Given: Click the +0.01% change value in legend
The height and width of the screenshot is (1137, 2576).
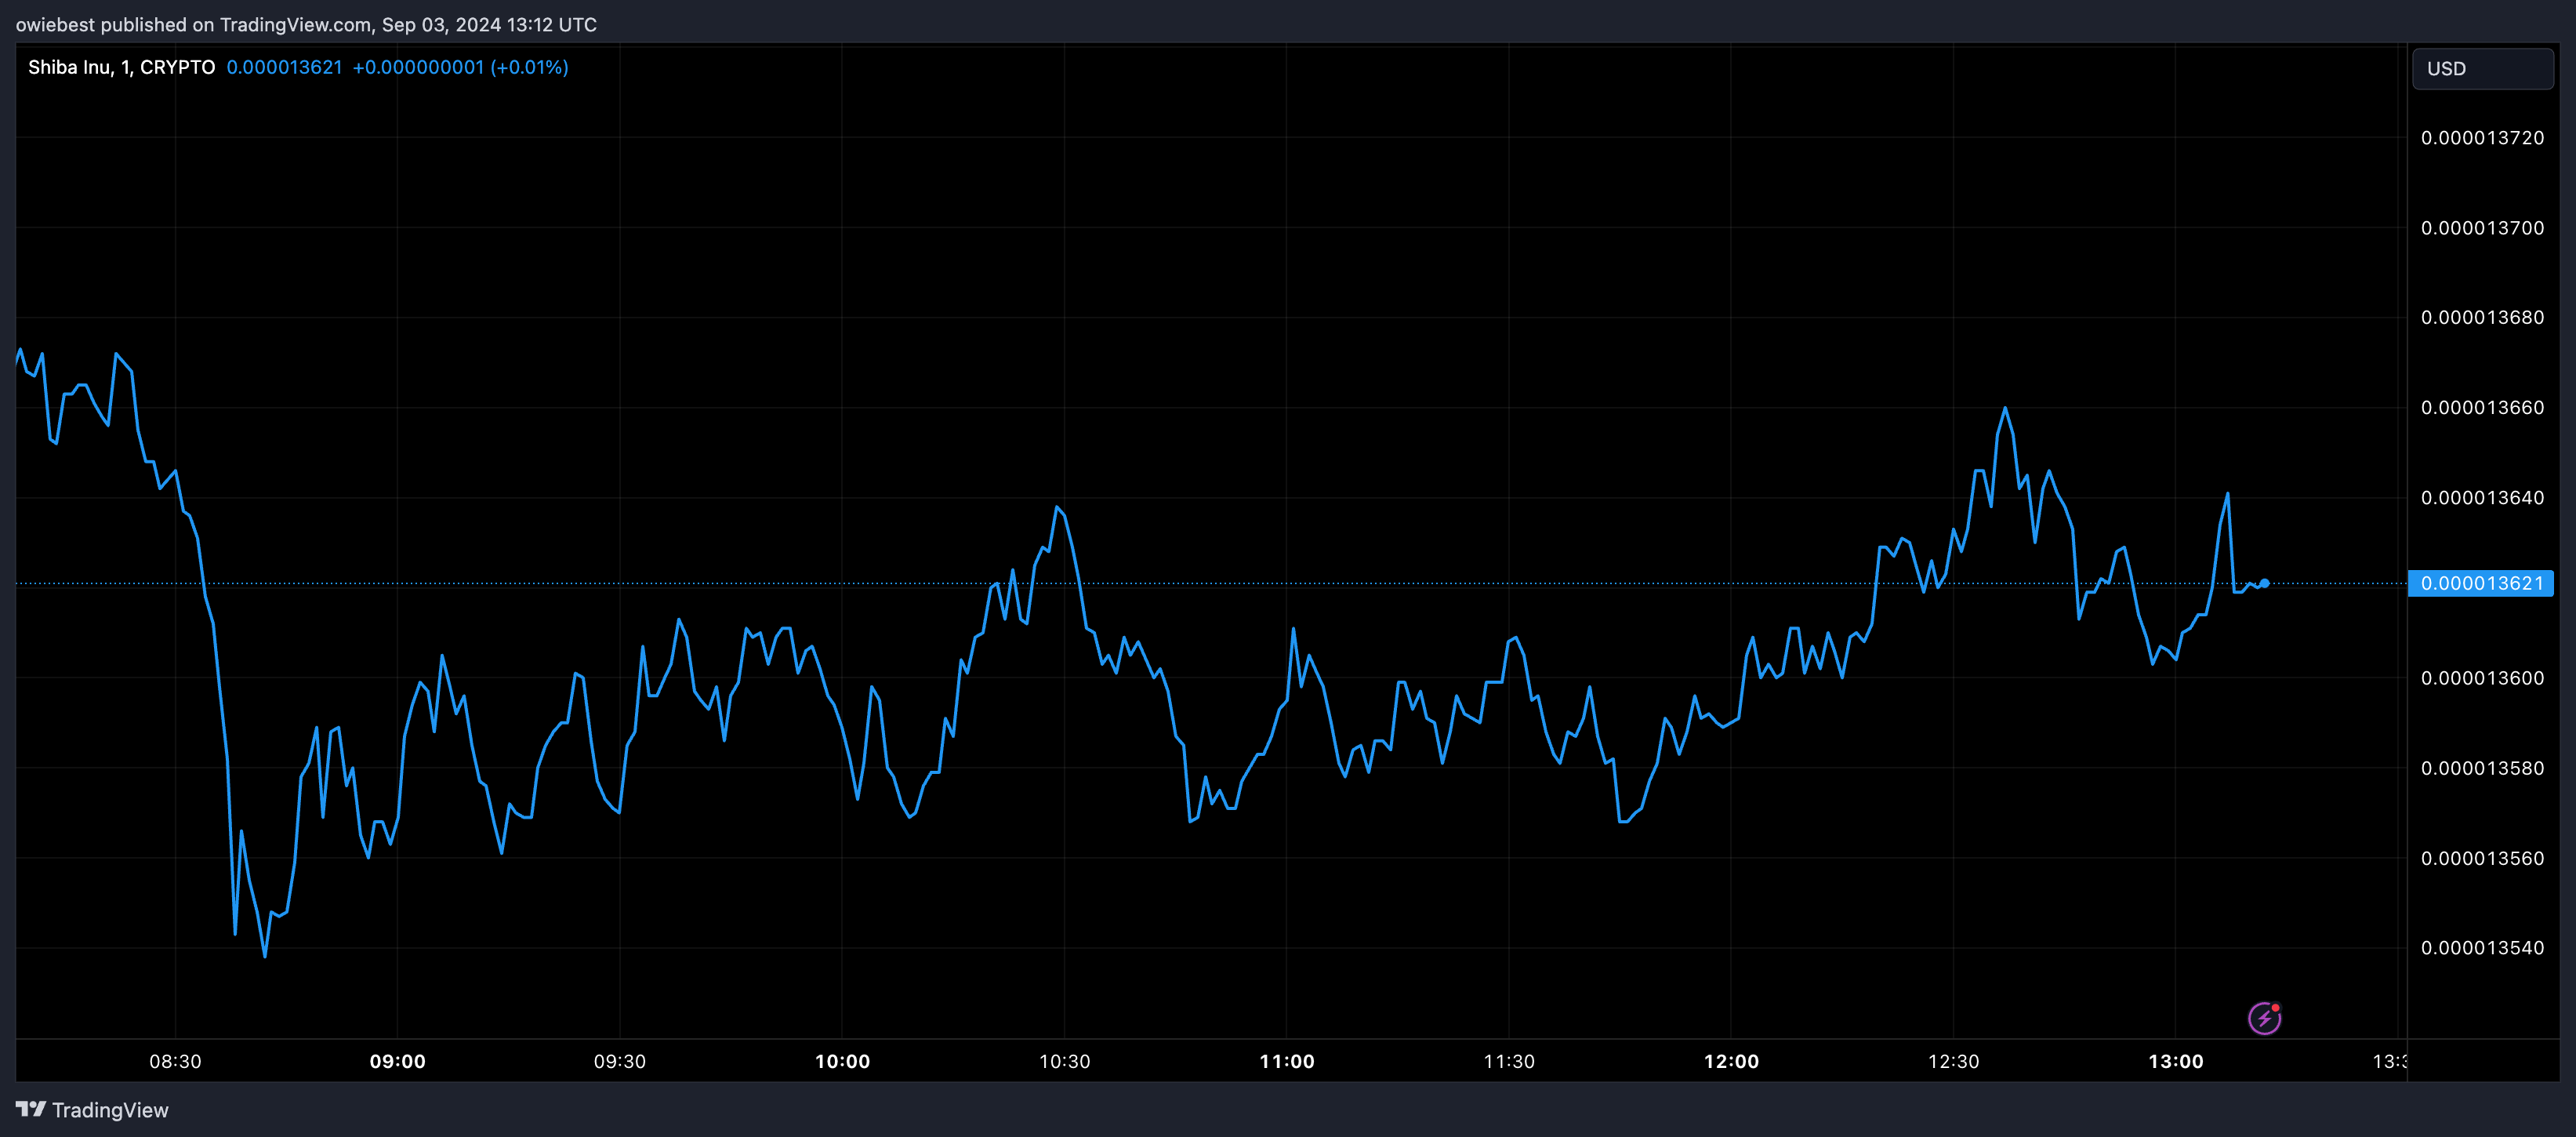Looking at the screenshot, I should point(529,67).
